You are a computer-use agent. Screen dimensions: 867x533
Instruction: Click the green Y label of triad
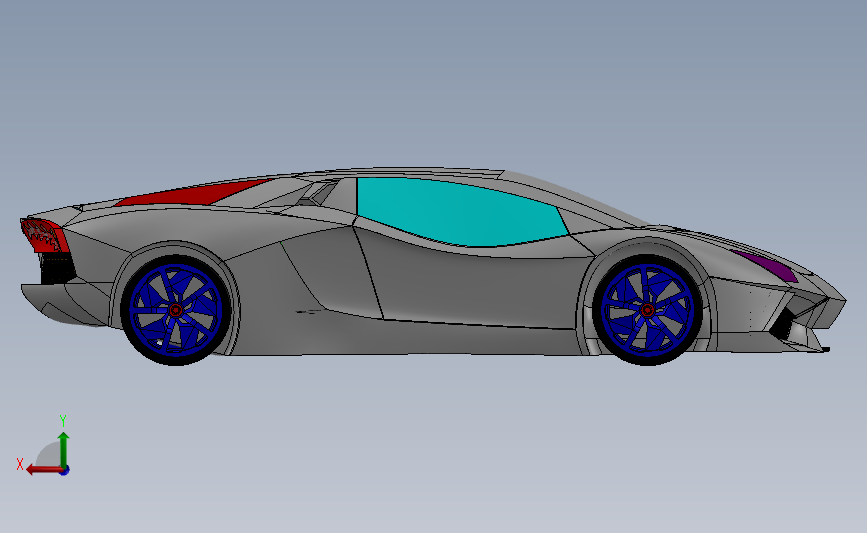pyautogui.click(x=62, y=421)
